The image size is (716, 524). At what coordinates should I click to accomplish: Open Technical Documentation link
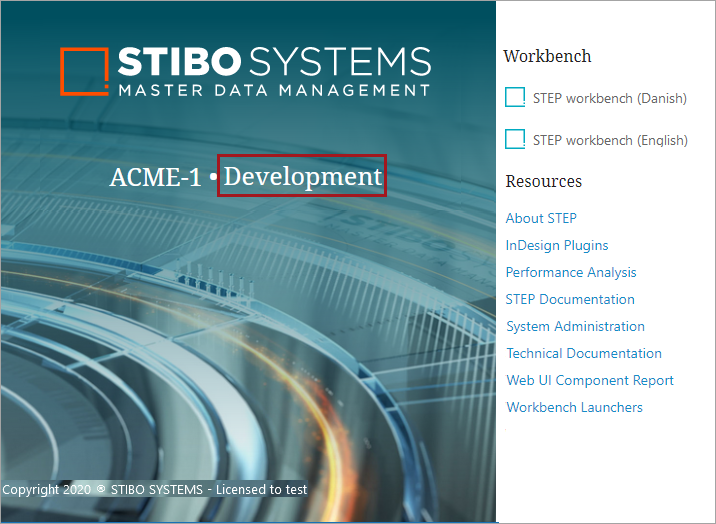[584, 353]
